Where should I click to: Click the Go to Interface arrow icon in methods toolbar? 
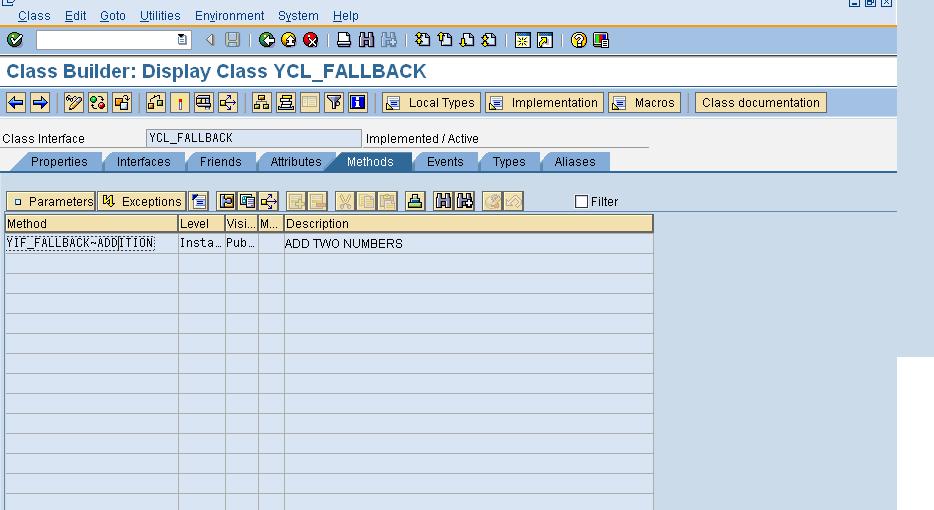(x=269, y=201)
